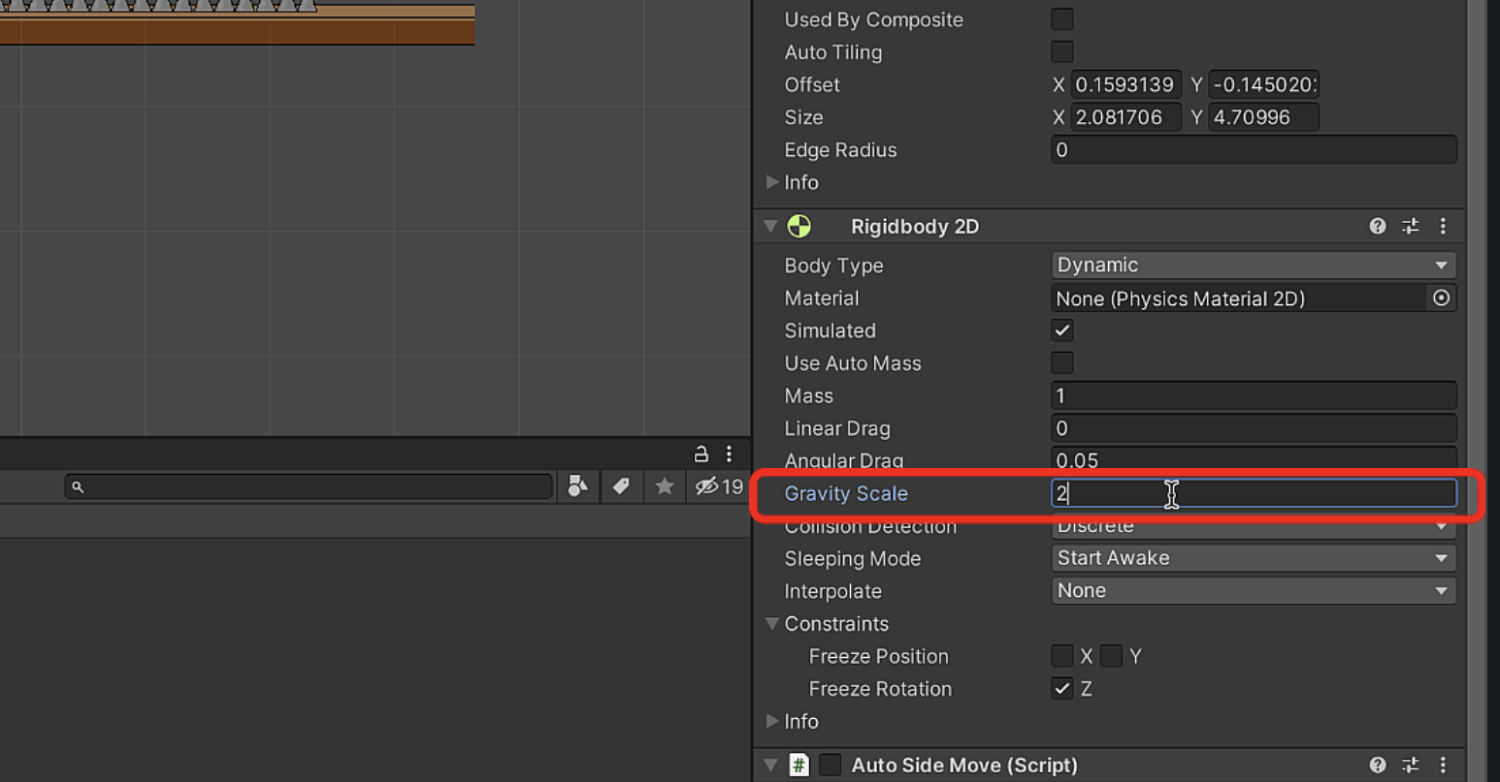Enable the Auto Side Move script checkbox
This screenshot has width=1500, height=782.
(830, 765)
